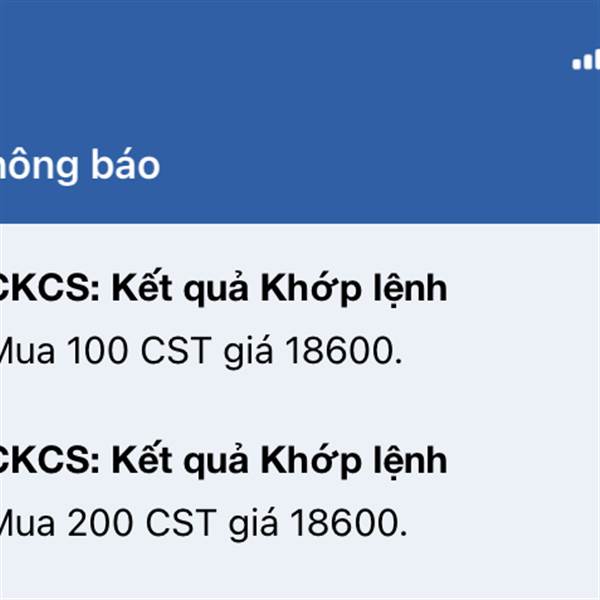
Task: Tap the status bar area beside signal icon
Action: [x=497, y=59]
